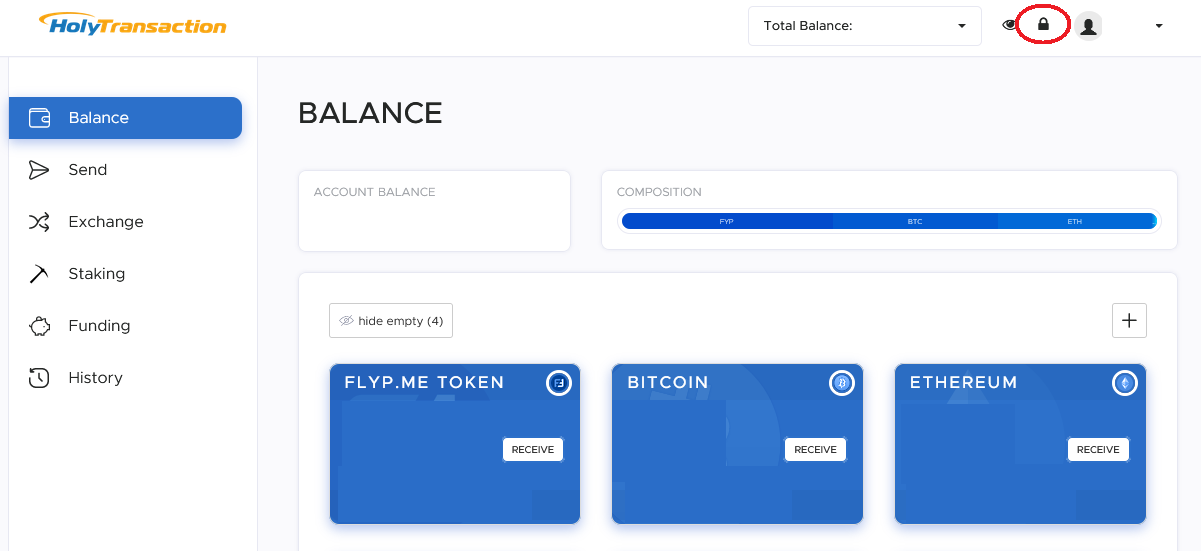Click the Exchange shuffle icon
The width and height of the screenshot is (1201, 551).
point(39,222)
